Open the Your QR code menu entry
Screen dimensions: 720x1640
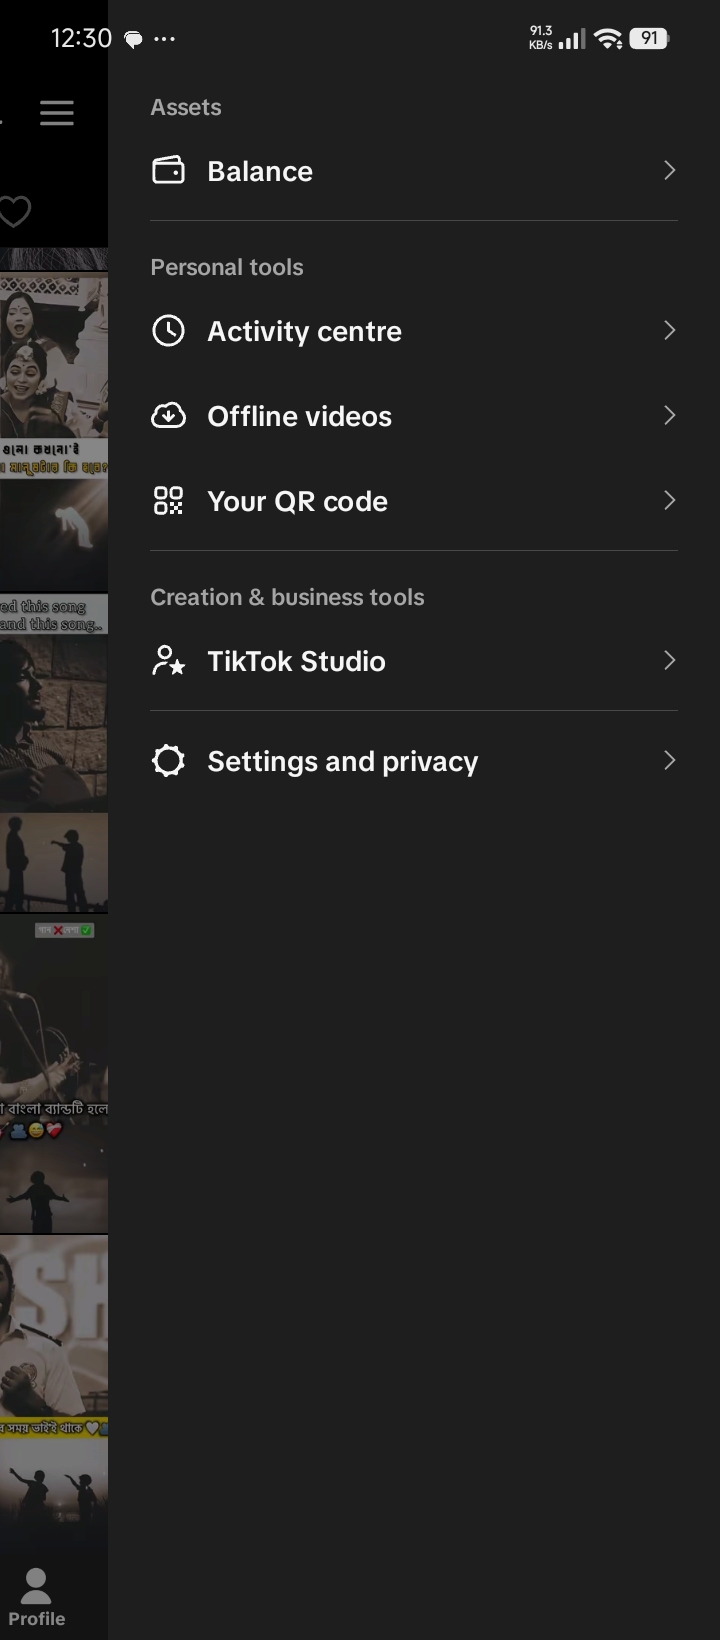pyautogui.click(x=414, y=501)
